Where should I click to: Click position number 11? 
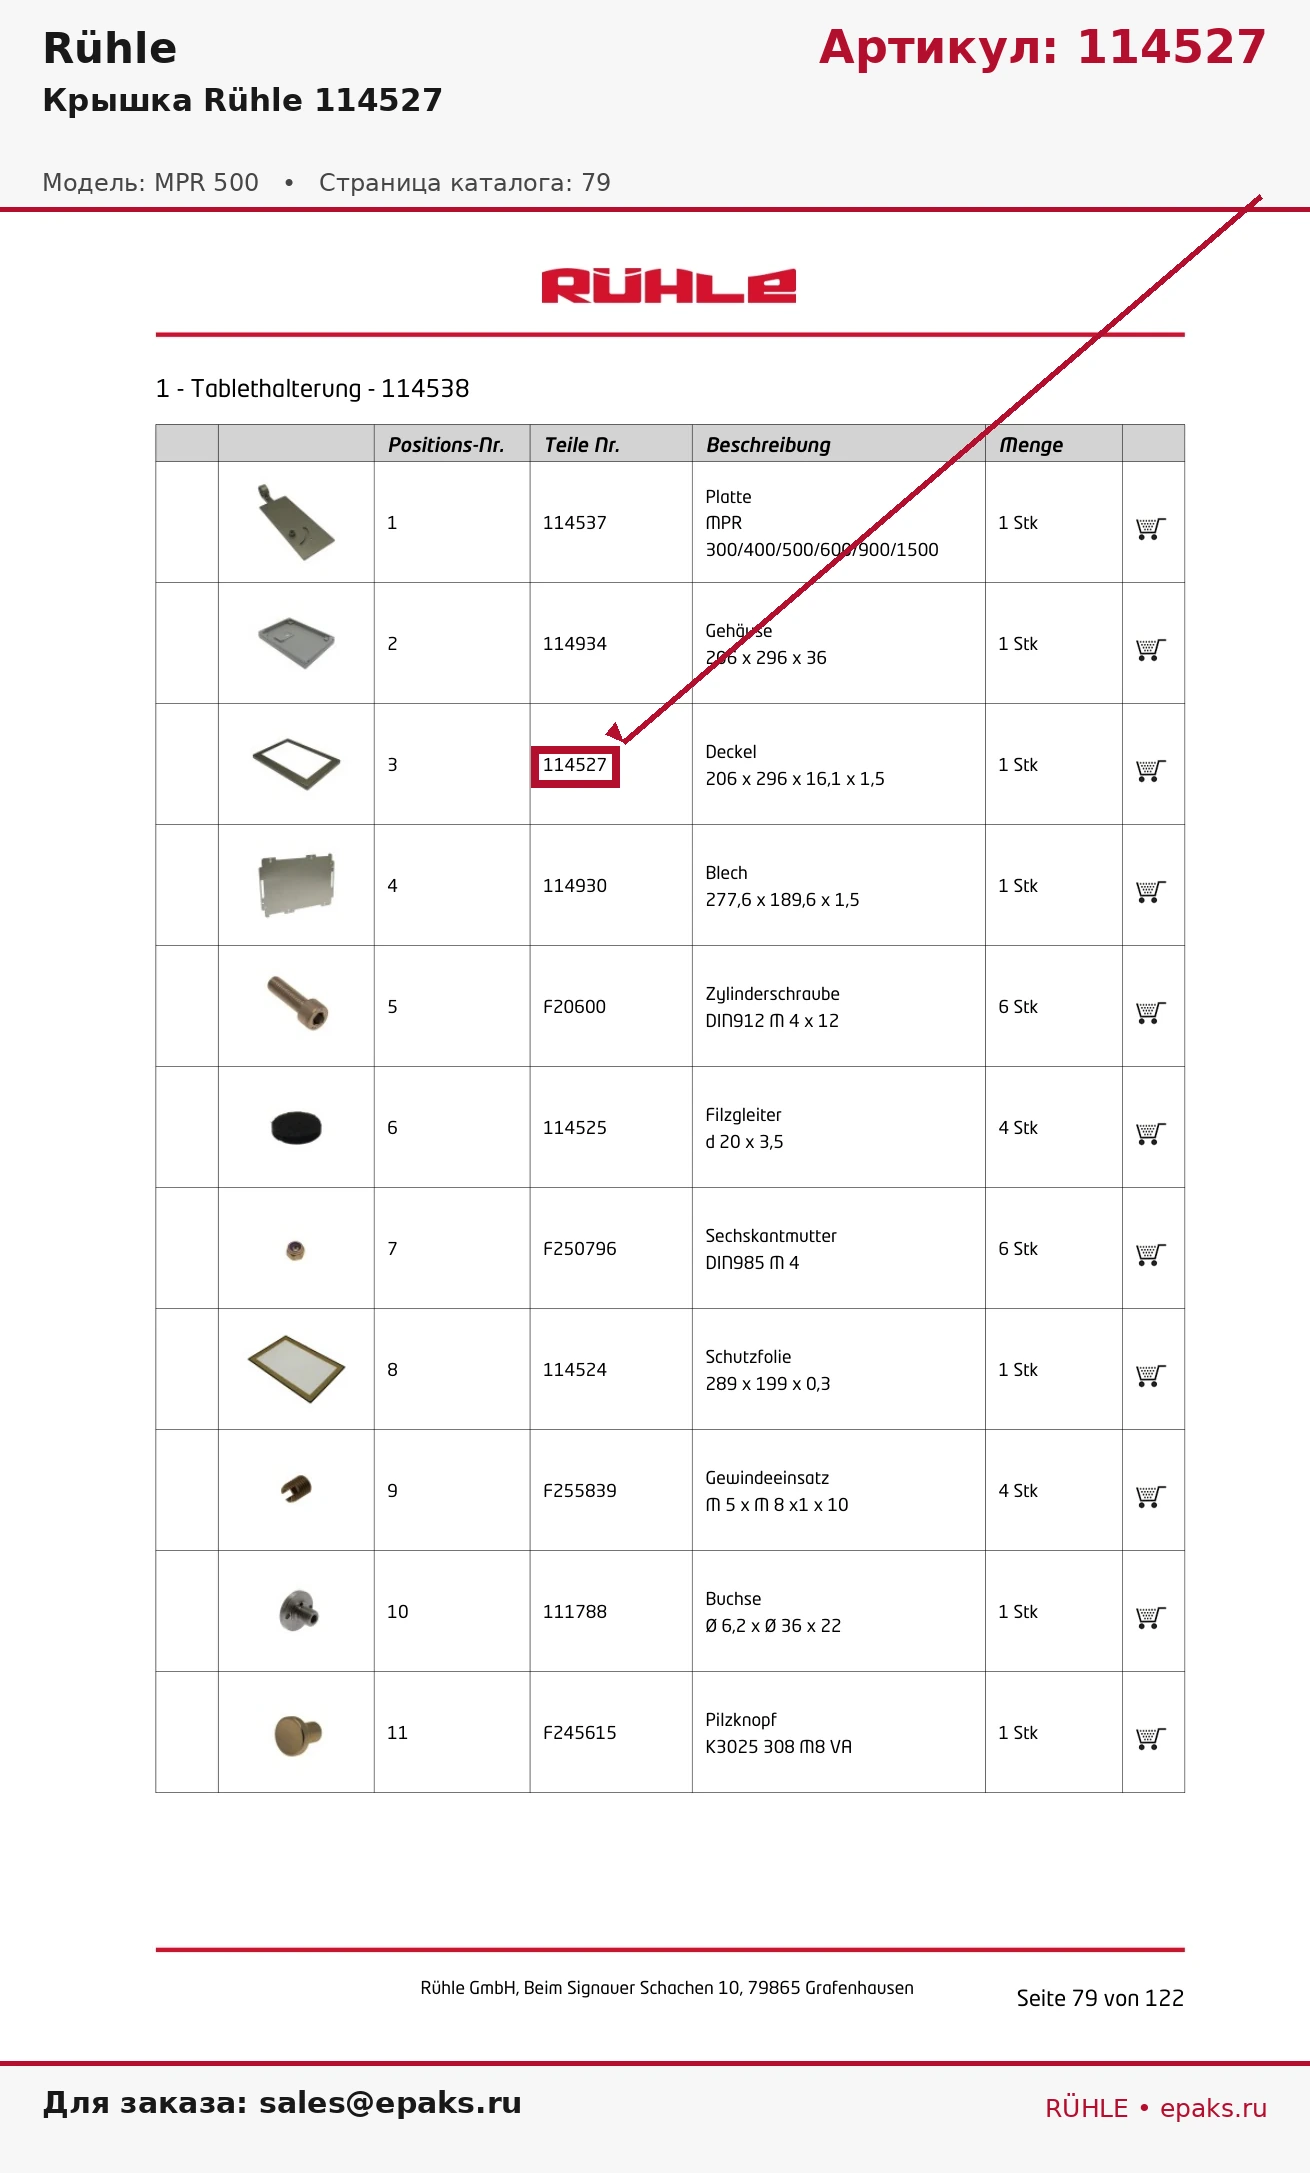pyautogui.click(x=398, y=1733)
